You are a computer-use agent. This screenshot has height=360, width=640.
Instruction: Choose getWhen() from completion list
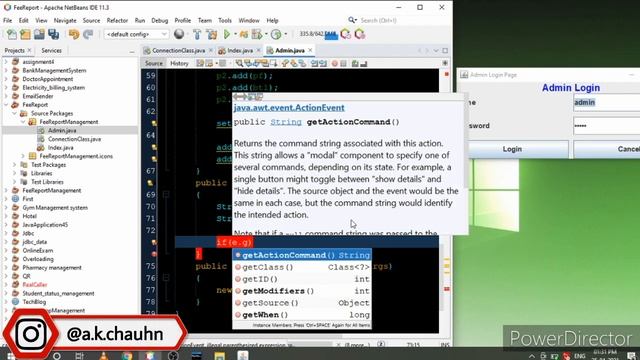click(x=302, y=315)
